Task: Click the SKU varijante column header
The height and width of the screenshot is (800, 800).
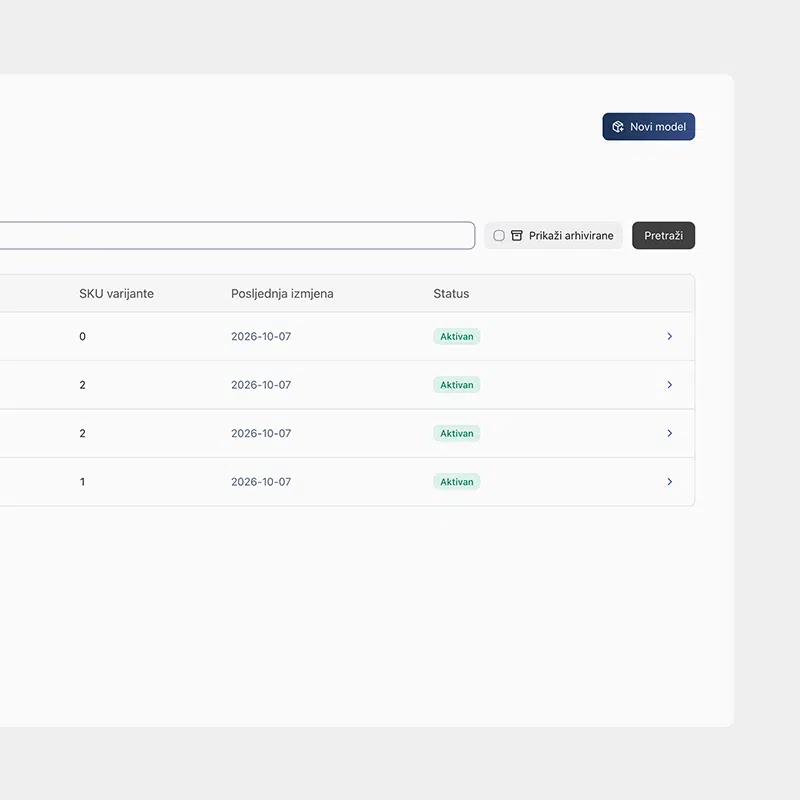Action: 116,293
